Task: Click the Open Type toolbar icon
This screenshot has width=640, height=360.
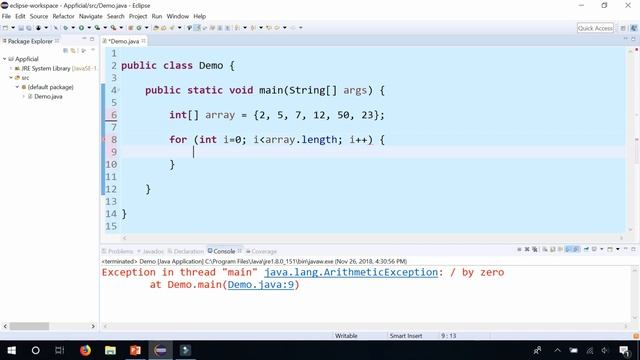Action: click(x=156, y=28)
